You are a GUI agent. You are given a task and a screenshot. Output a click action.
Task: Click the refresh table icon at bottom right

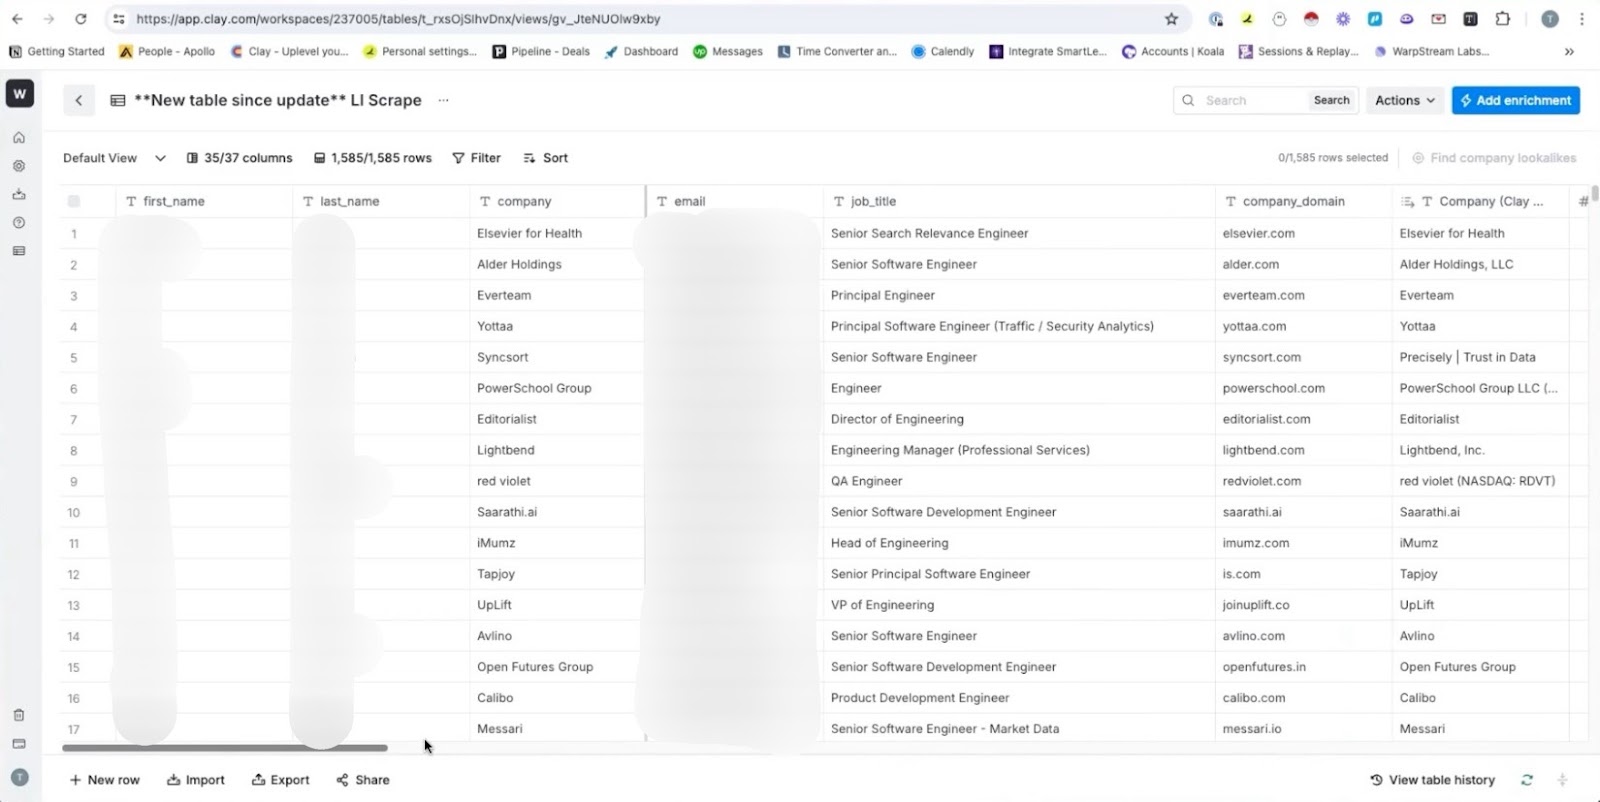click(1527, 780)
